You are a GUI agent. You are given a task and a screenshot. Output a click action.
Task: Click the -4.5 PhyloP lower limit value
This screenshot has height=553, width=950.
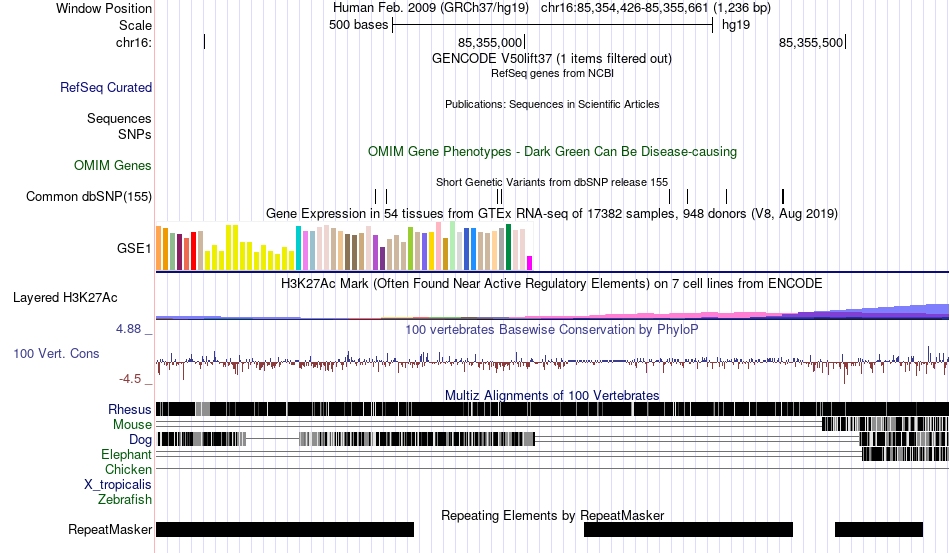(130, 379)
